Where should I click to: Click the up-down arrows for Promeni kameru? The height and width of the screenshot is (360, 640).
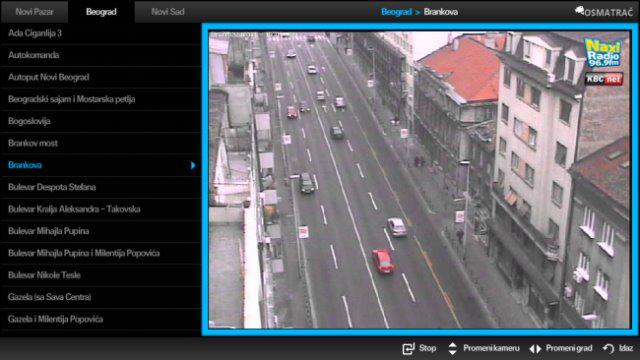[x=452, y=348]
